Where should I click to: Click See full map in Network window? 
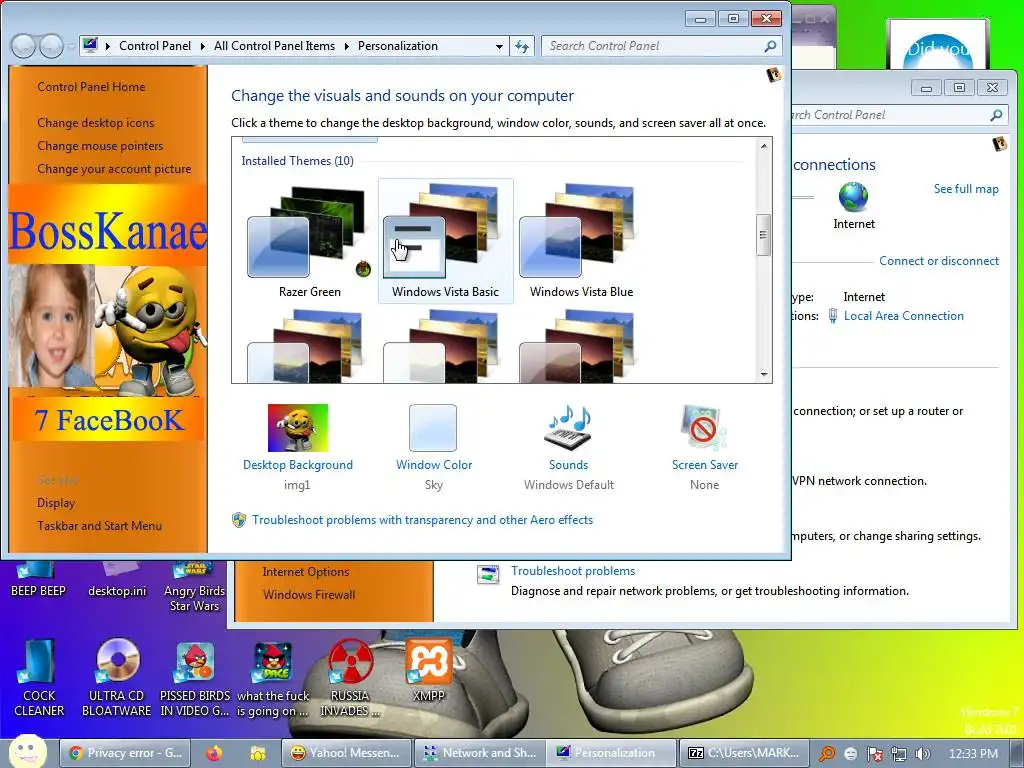pos(966,189)
